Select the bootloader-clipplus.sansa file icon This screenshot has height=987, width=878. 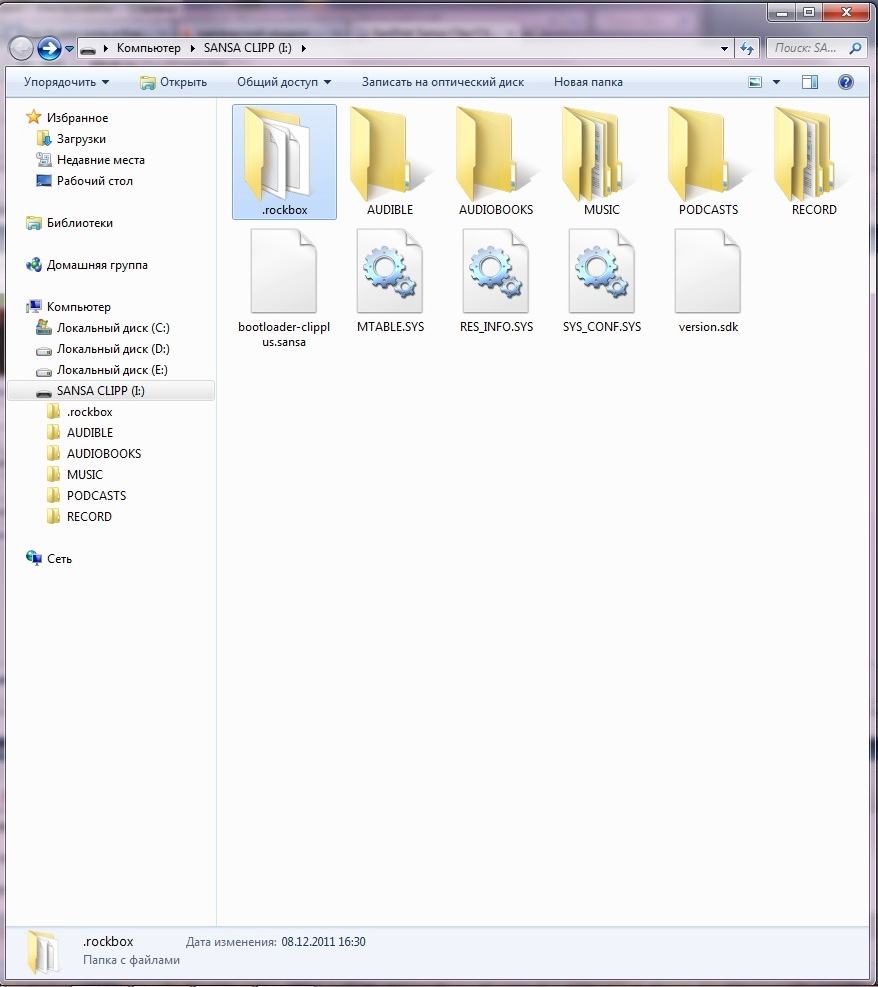[x=283, y=271]
